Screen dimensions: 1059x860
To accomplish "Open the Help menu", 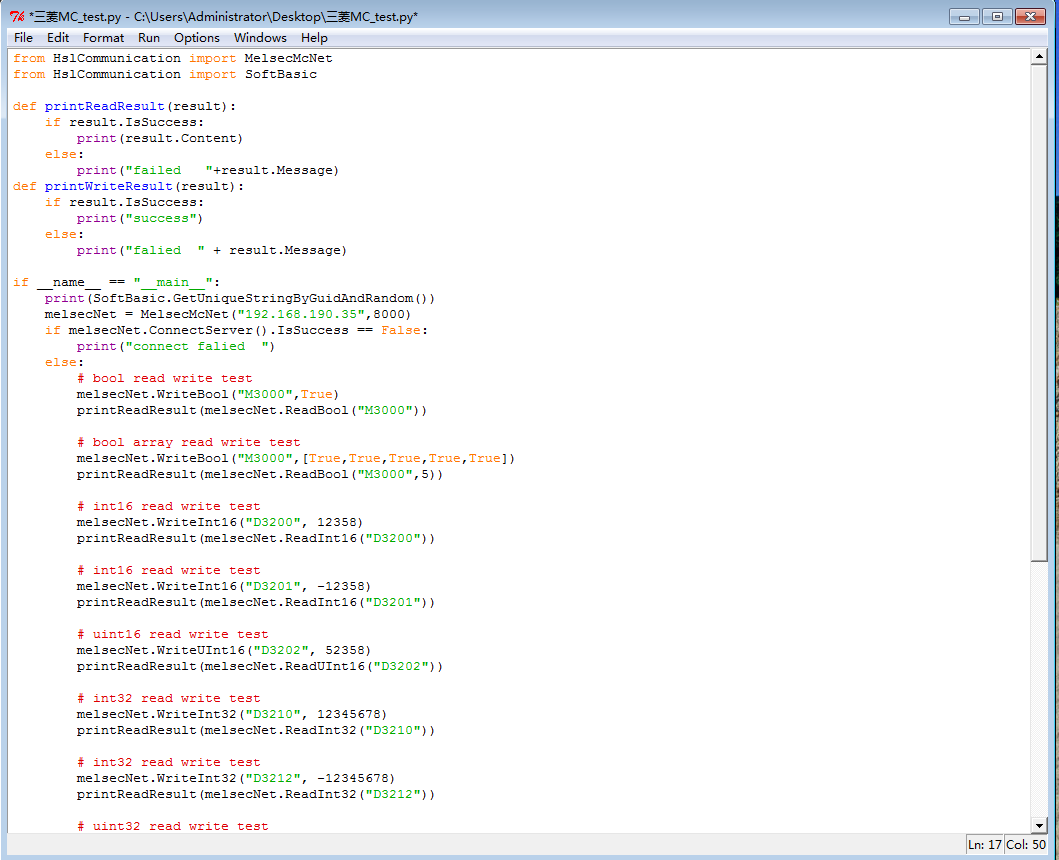I will point(314,37).
